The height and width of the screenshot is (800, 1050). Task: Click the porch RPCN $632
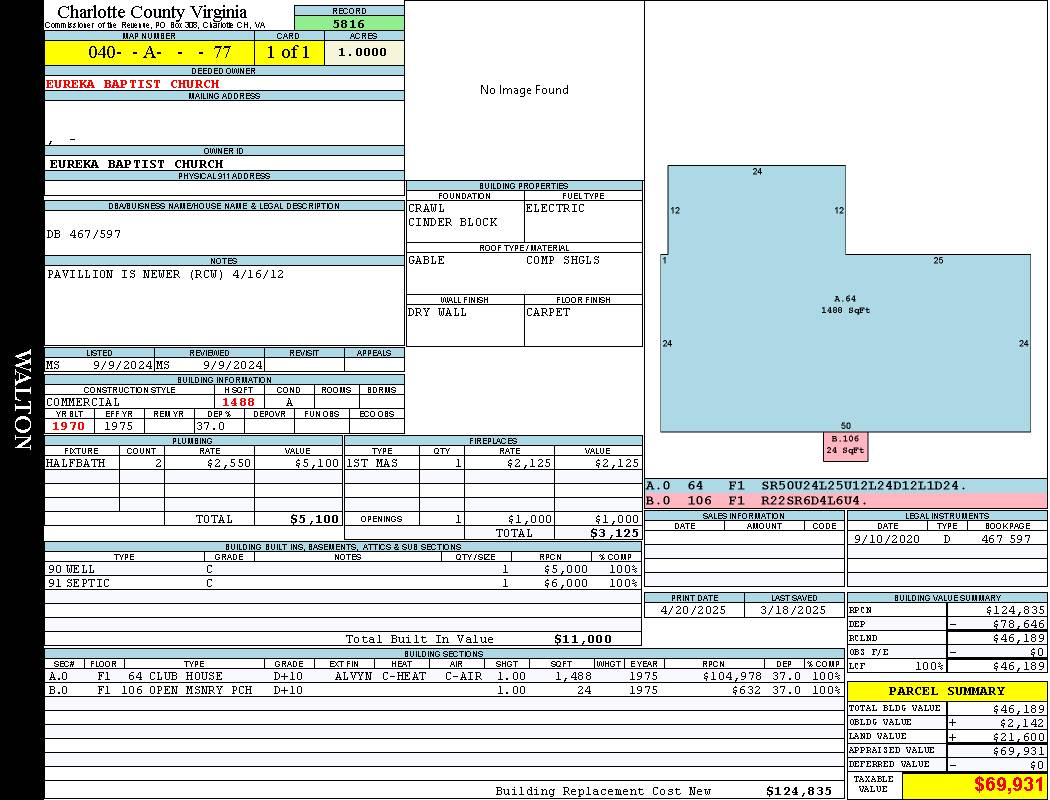(747, 690)
